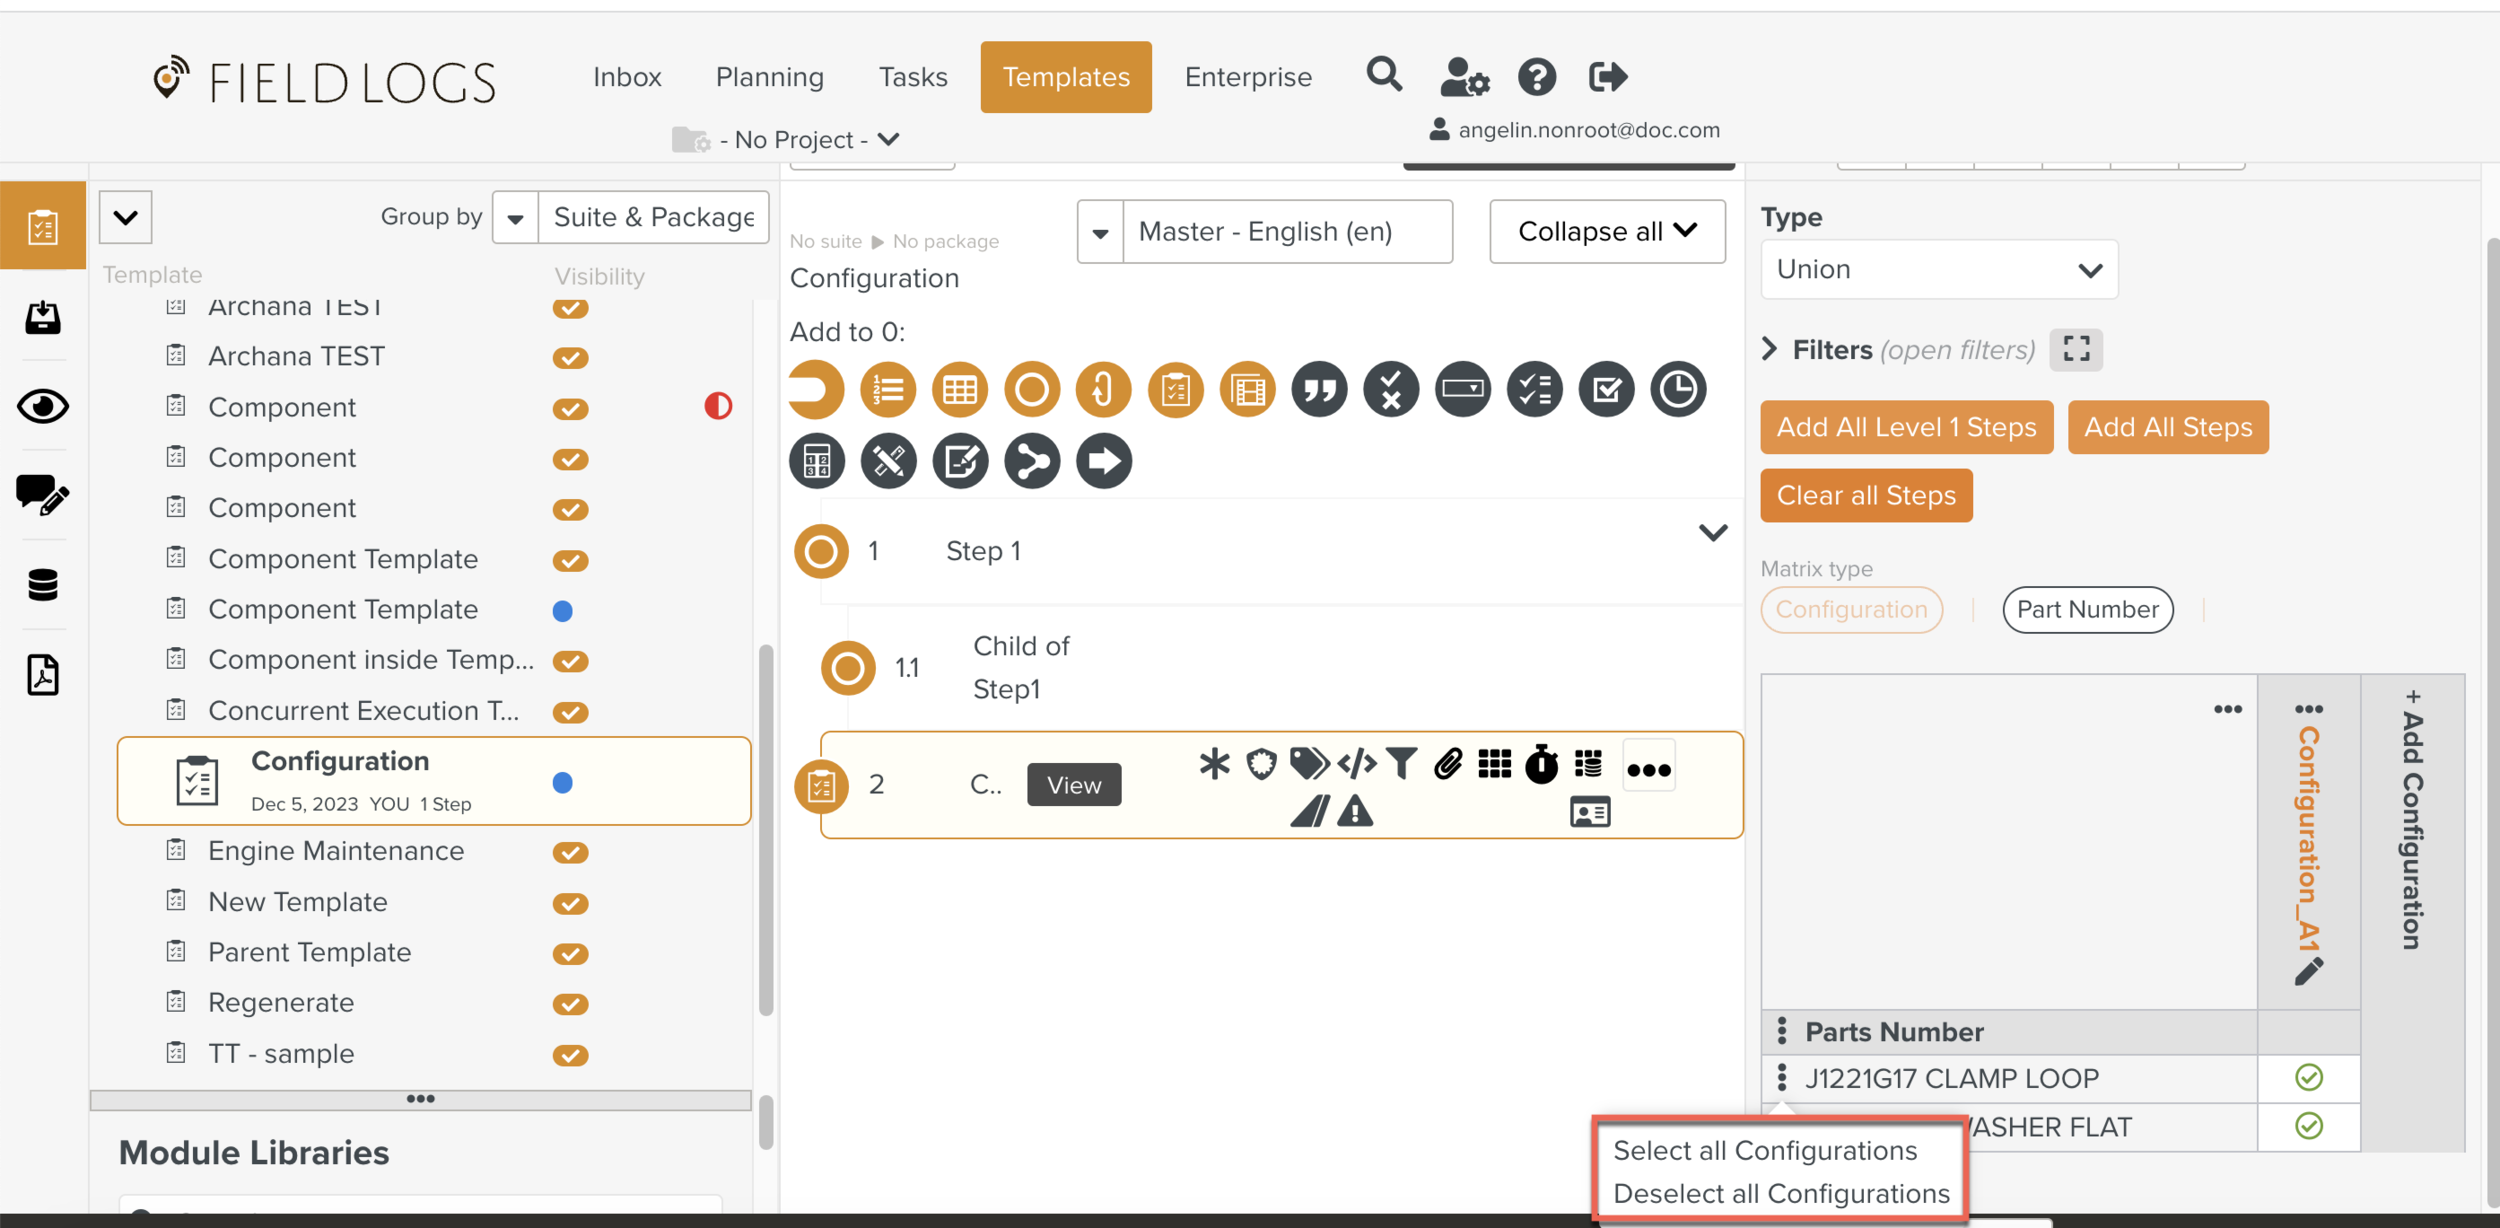The width and height of the screenshot is (2500, 1228).
Task: Toggle J1221G17 CLAMP LOOP configuration checkmark
Action: [x=2308, y=1078]
